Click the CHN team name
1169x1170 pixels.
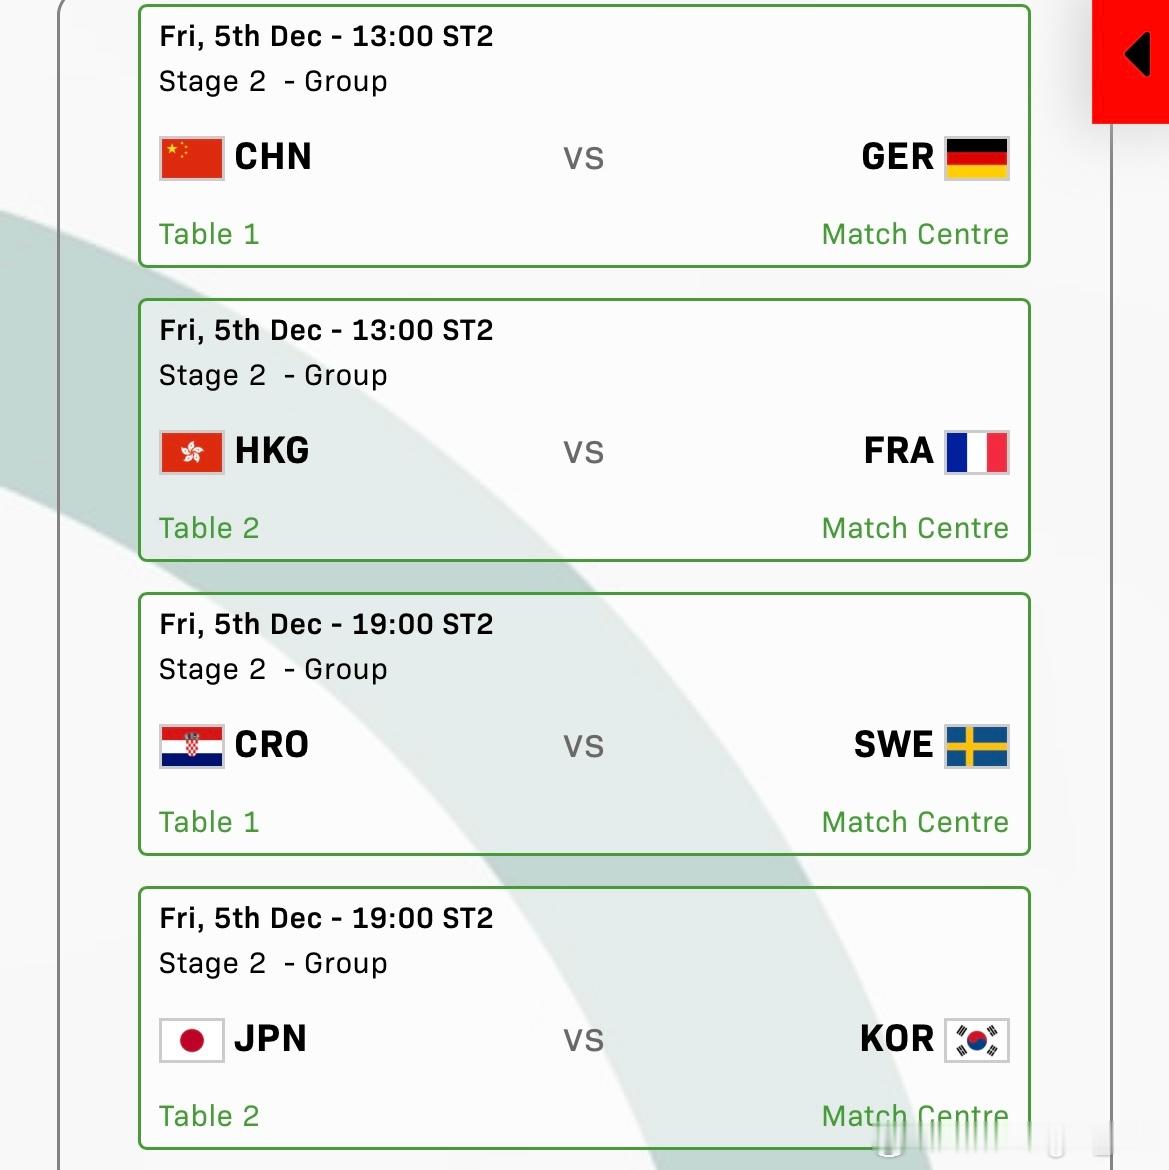(x=272, y=157)
